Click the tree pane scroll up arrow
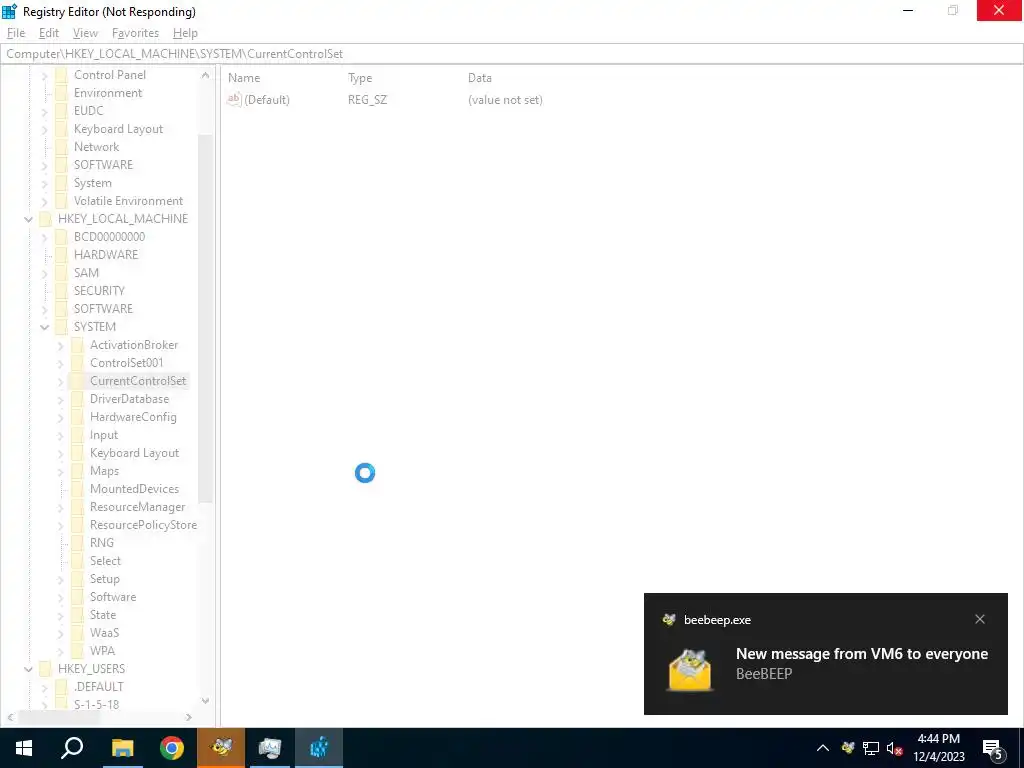The width and height of the screenshot is (1024, 768). (x=205, y=75)
